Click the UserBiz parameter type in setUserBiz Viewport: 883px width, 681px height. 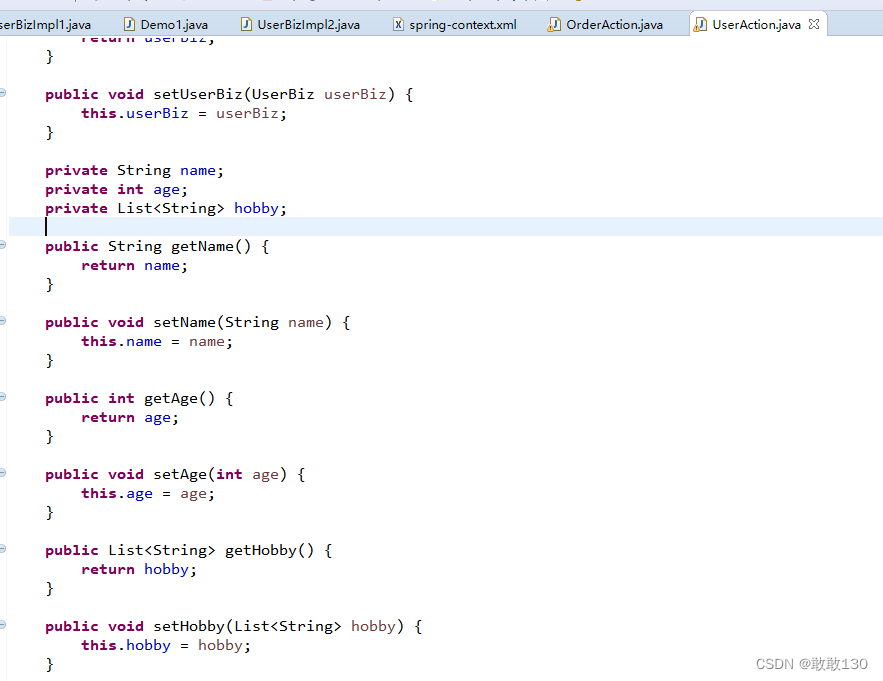coord(283,94)
